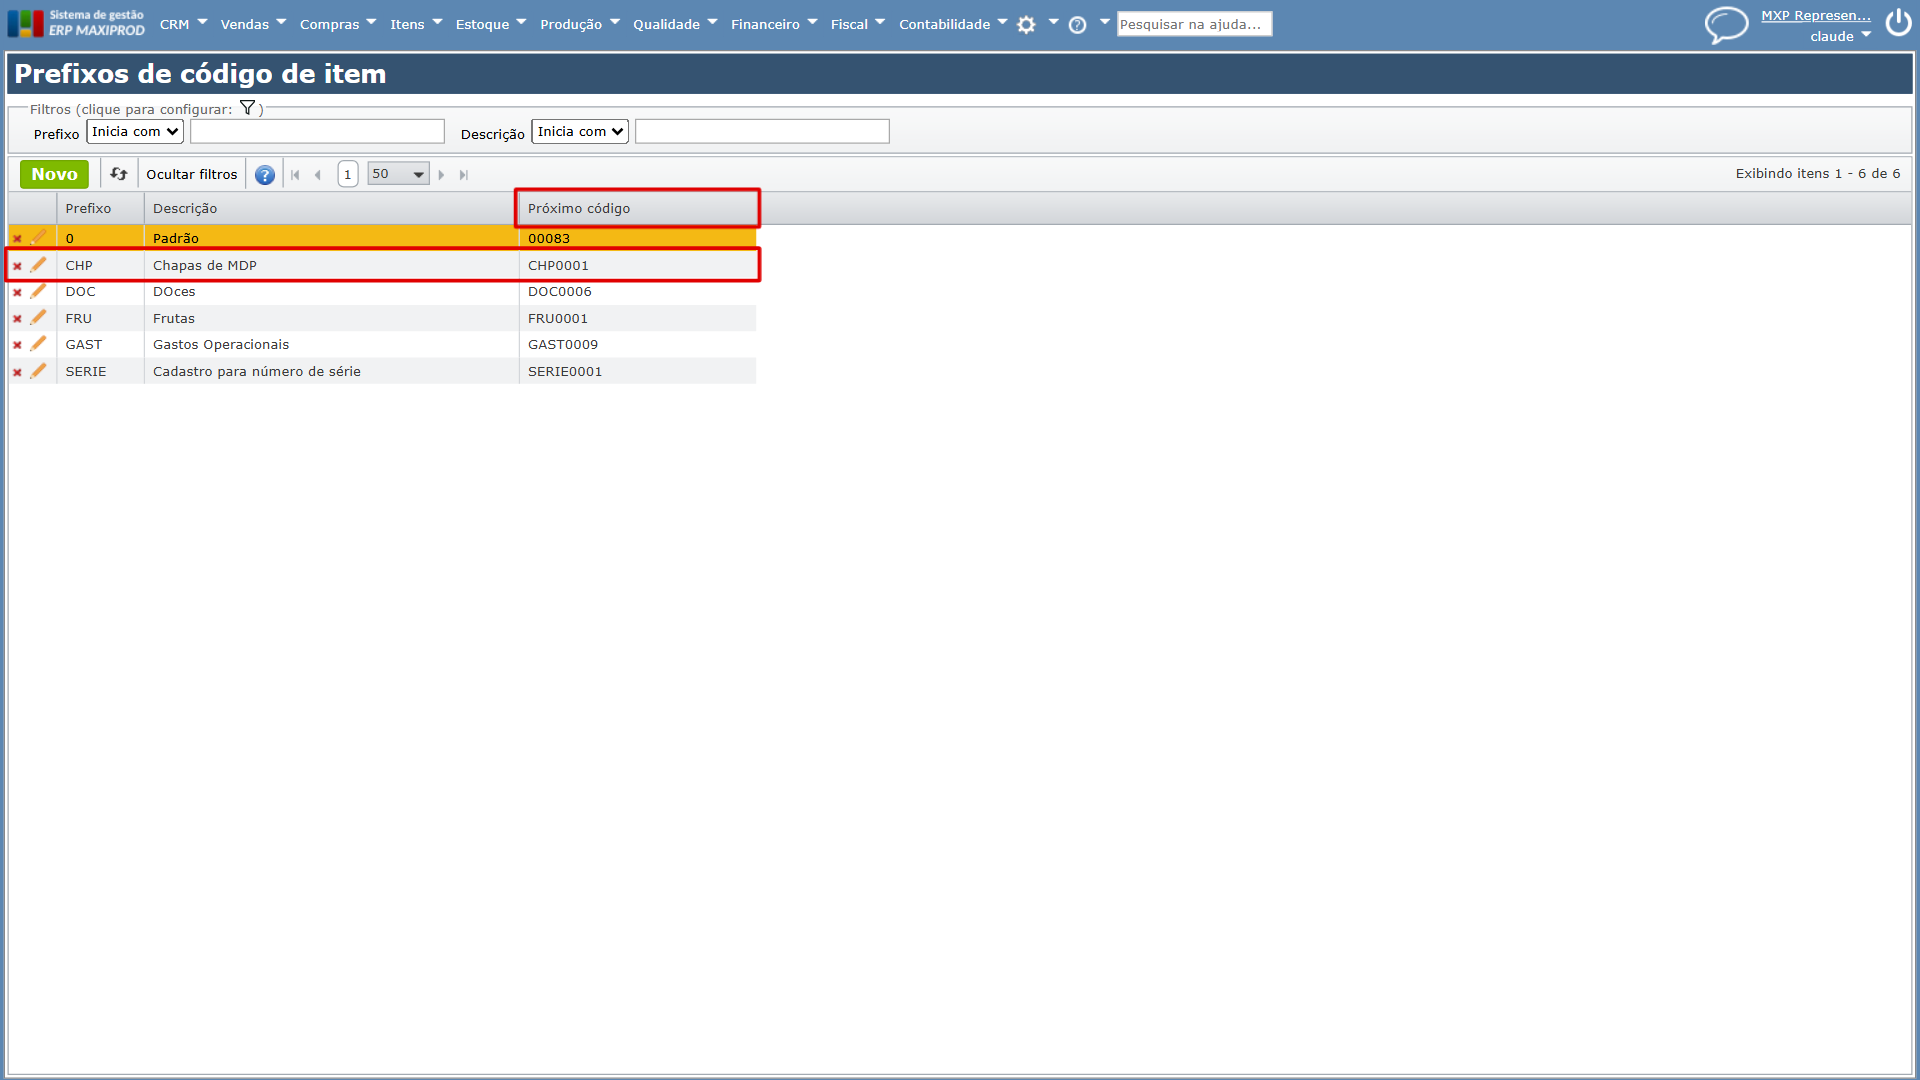1920x1080 pixels.
Task: Delete the FRU prefix row
Action: [x=17, y=319]
